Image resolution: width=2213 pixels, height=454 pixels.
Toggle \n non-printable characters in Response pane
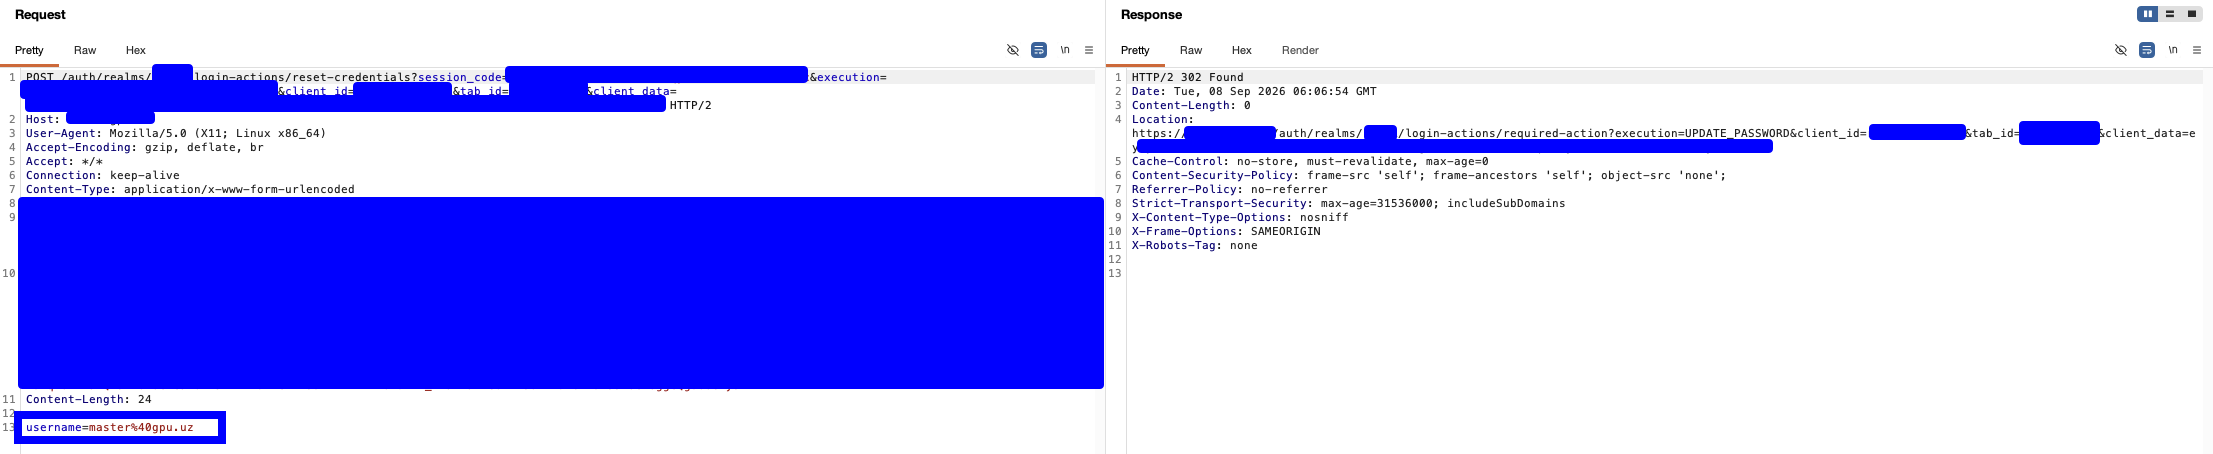[2173, 50]
